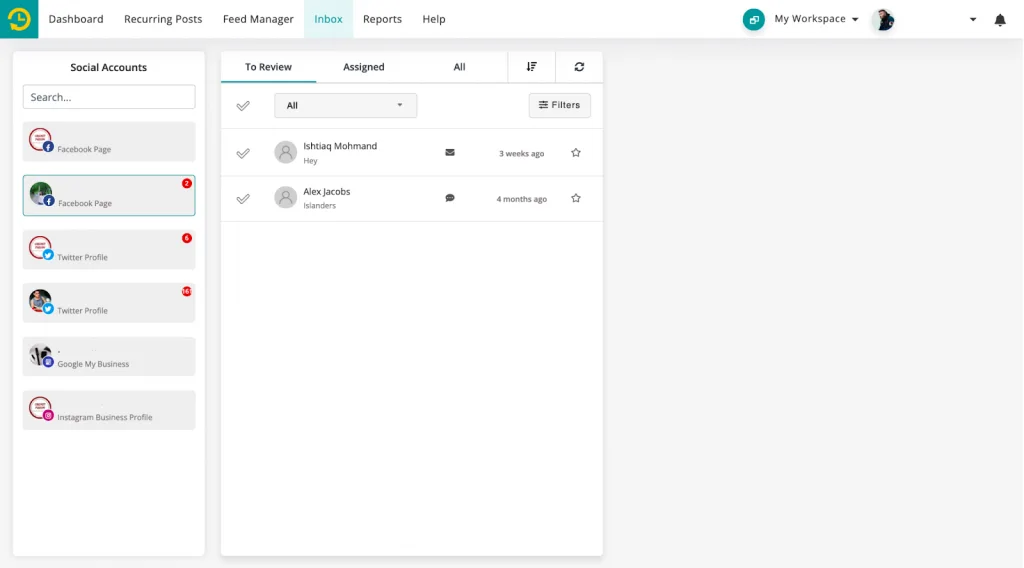Viewport: 1024px width, 568px height.
Task: Mark Ishtiaq Mohmand conversation as done
Action: (243, 153)
